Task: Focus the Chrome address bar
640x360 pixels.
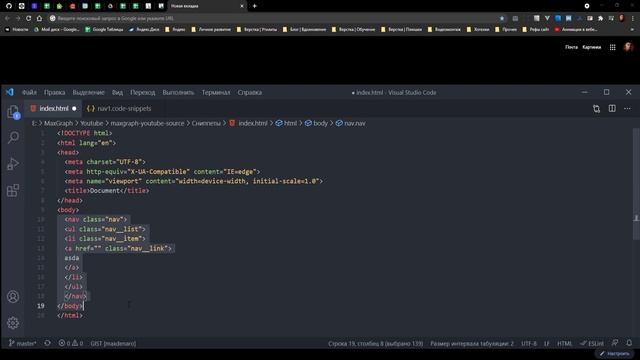Action: pos(273,18)
